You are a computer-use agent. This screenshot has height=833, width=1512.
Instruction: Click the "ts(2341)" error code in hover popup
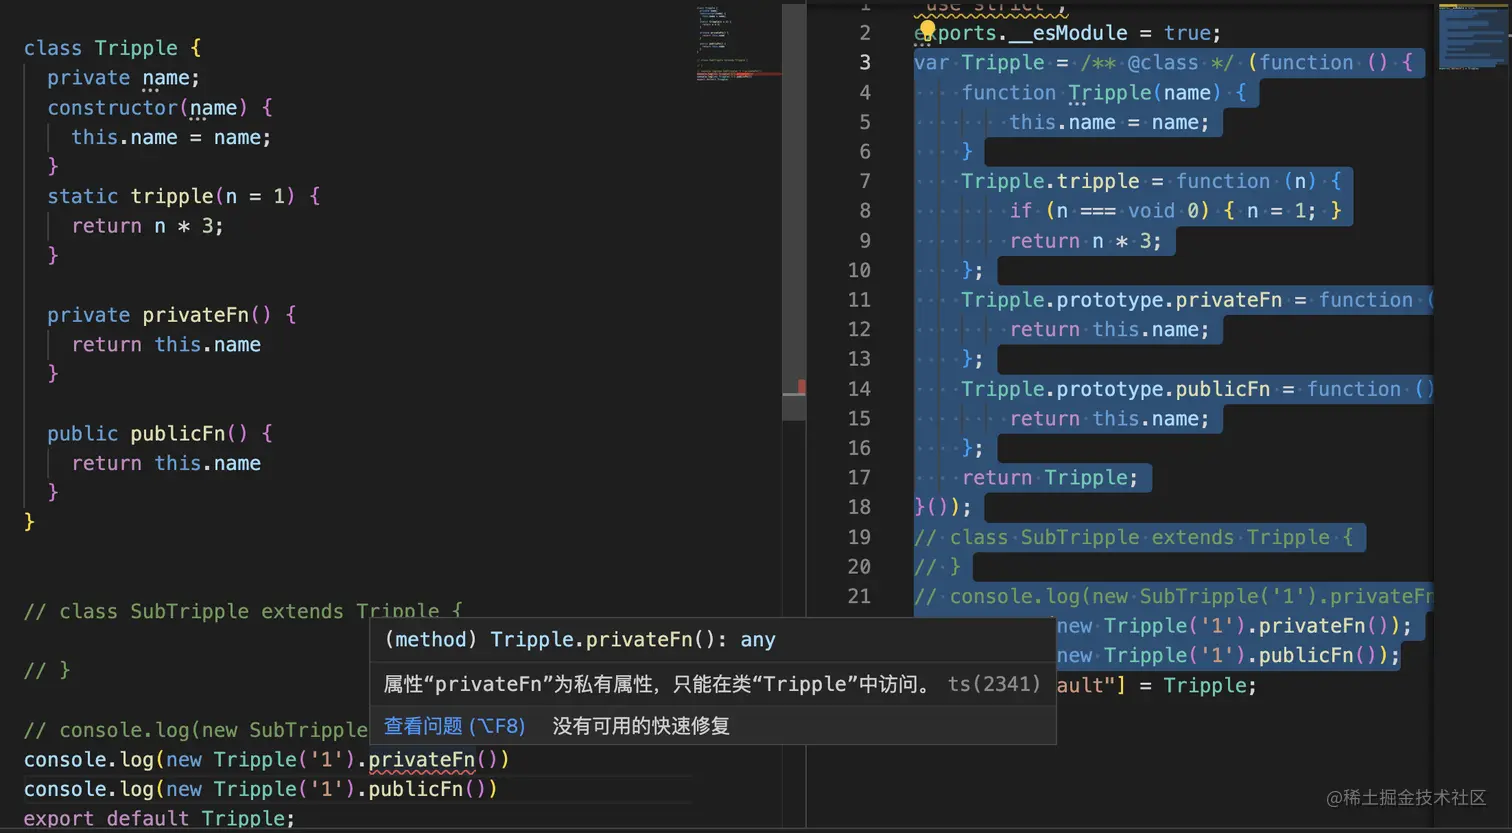pyautogui.click(x=994, y=684)
